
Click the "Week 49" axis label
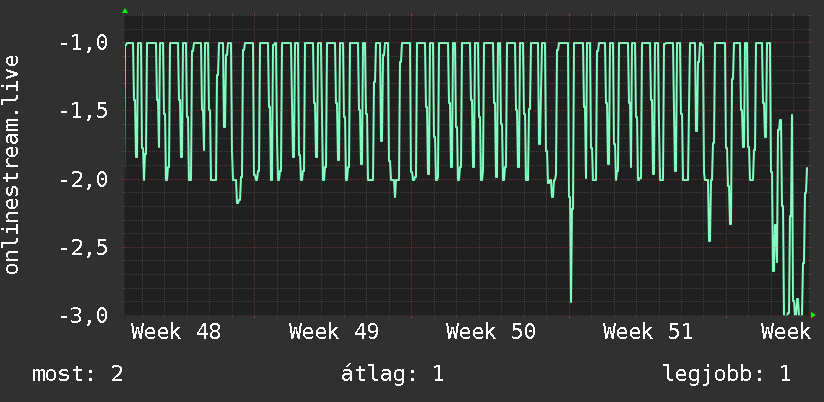[x=334, y=332]
